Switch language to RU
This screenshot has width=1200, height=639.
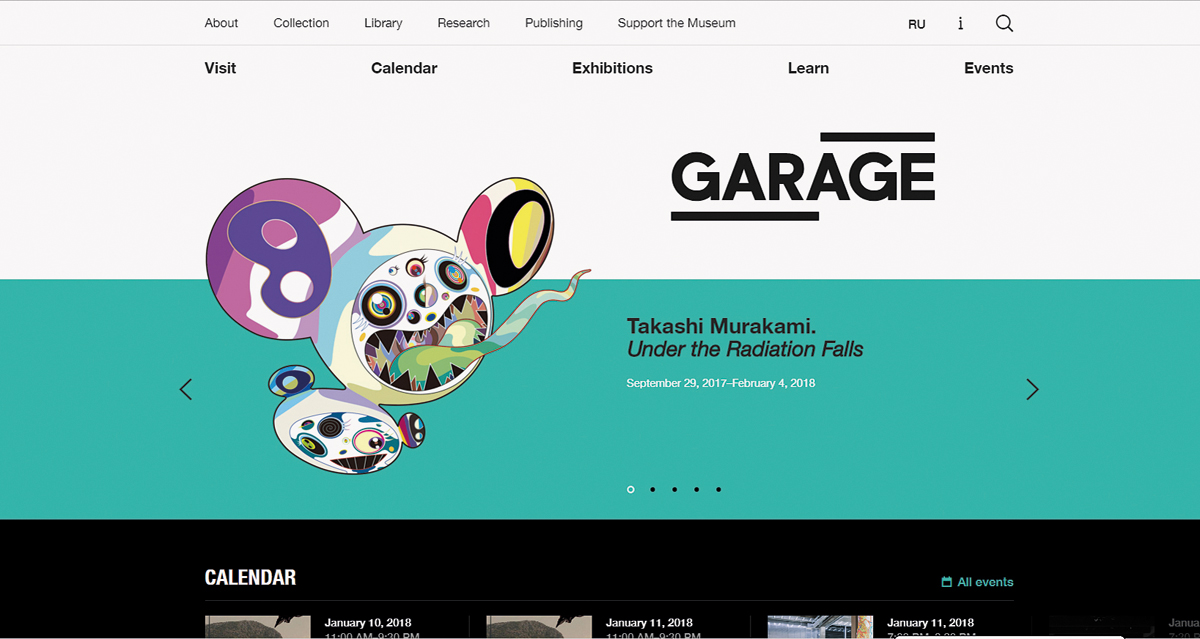point(917,24)
